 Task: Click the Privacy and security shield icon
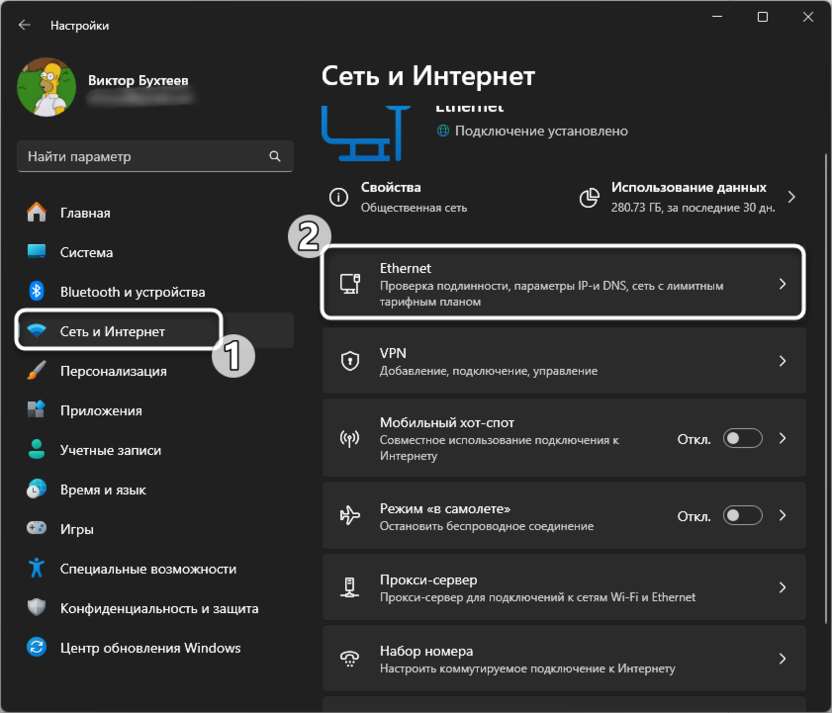(37, 608)
